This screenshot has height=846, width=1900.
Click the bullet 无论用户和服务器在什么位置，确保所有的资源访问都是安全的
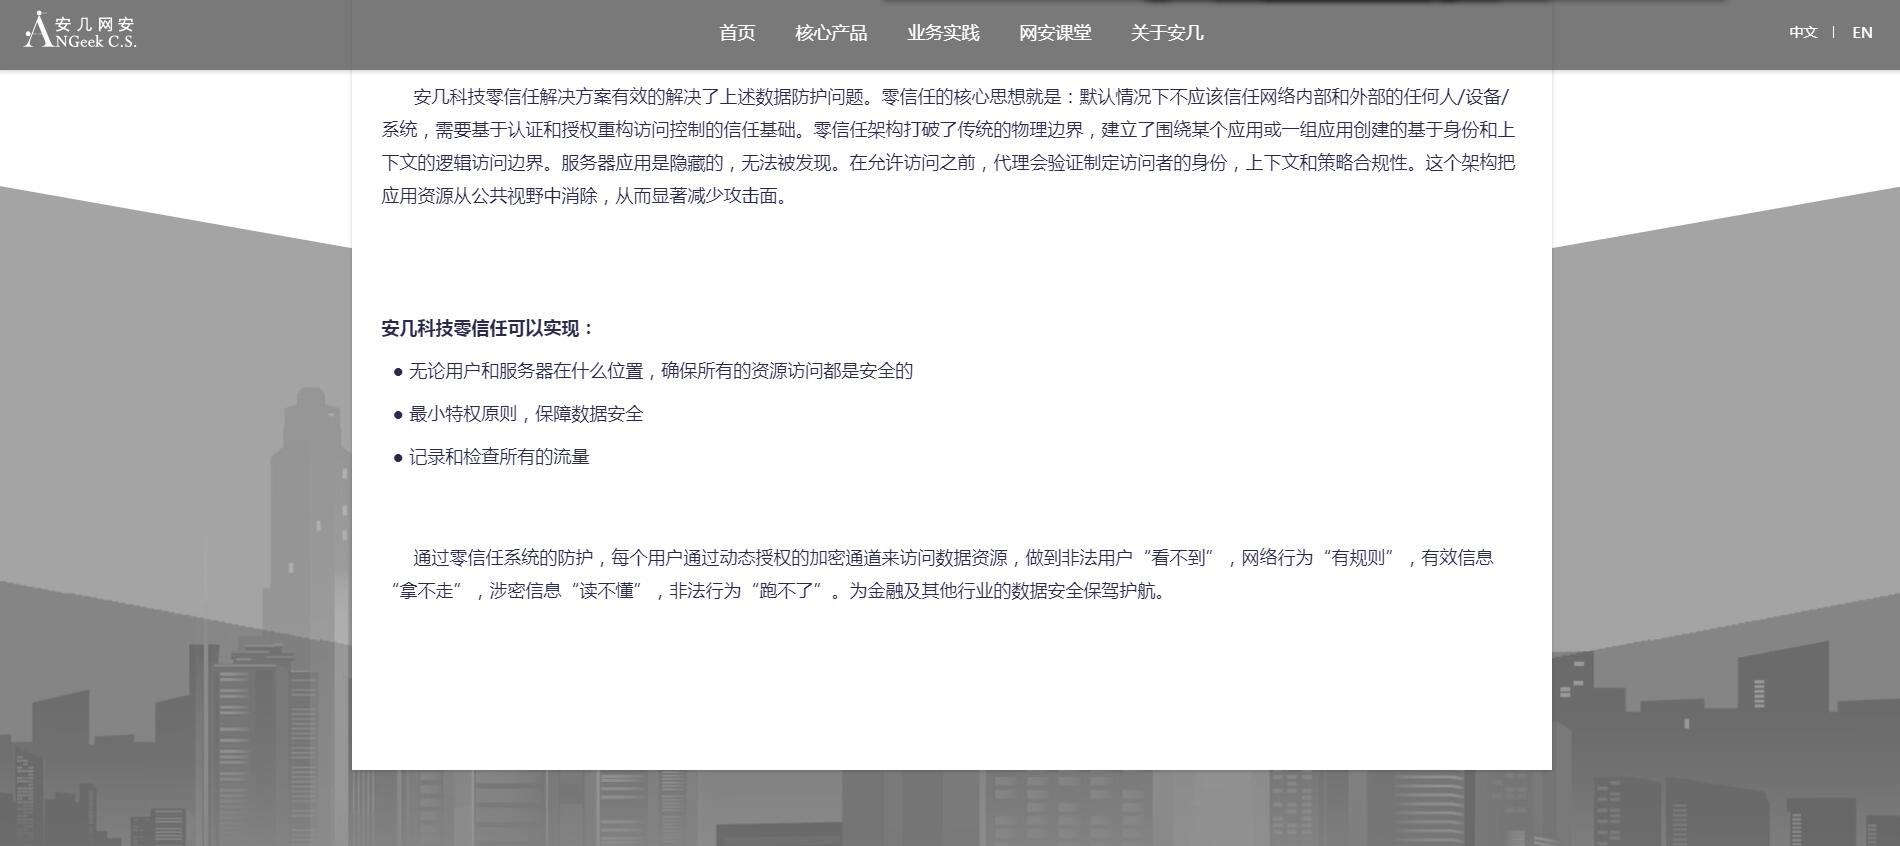point(653,371)
